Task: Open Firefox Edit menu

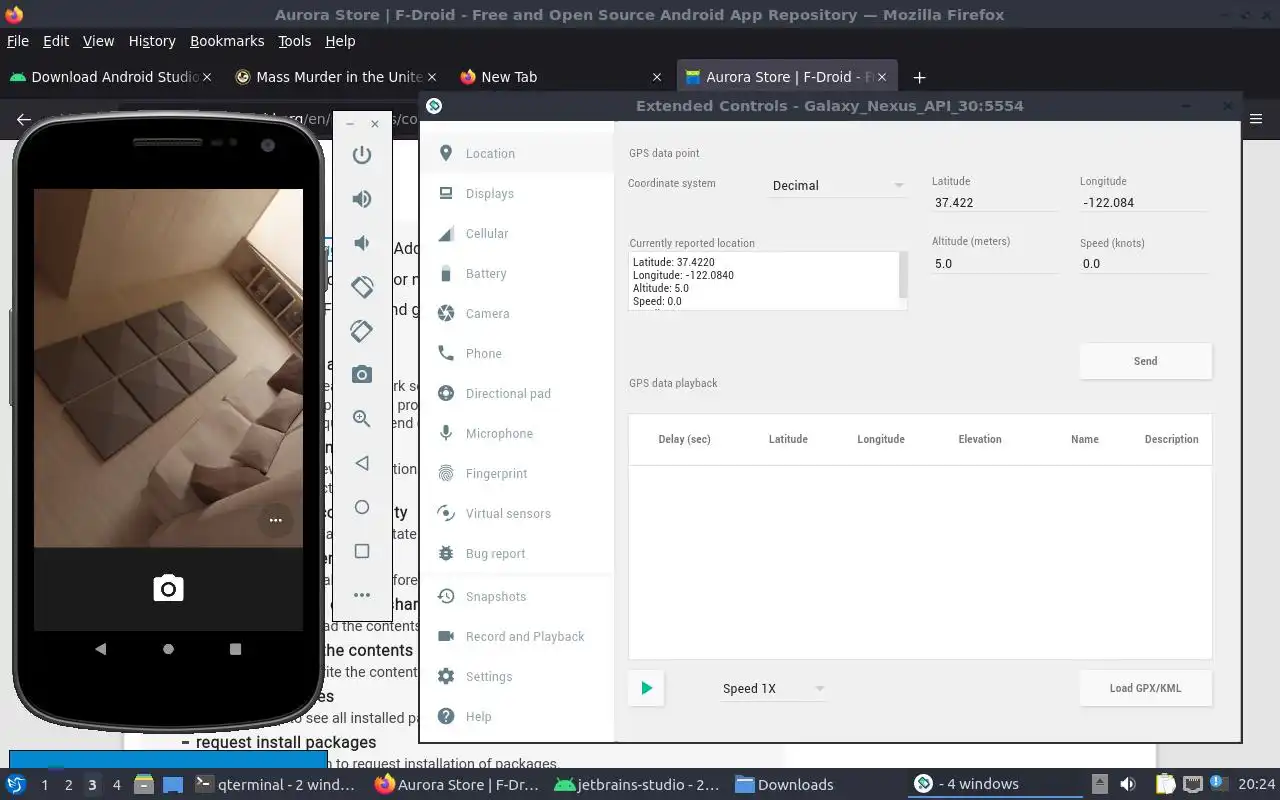Action: click(56, 41)
